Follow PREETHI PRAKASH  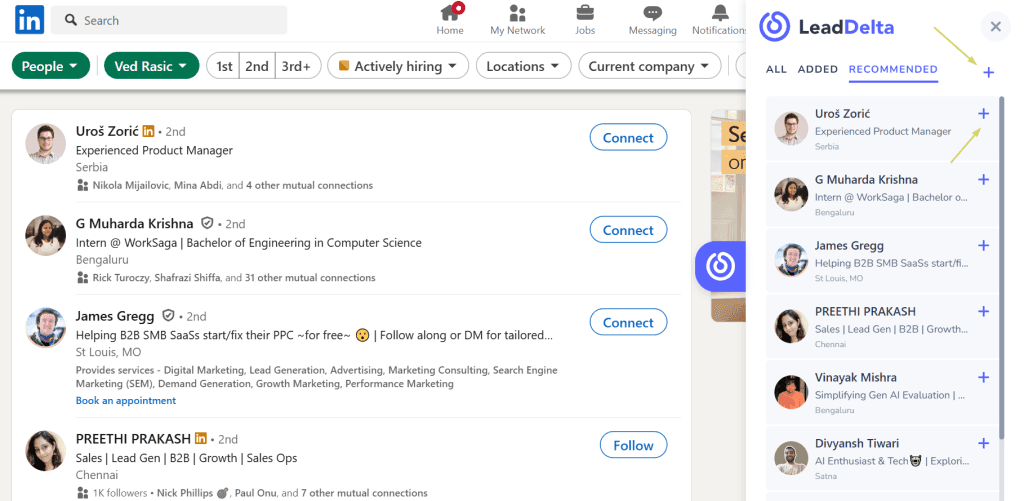(x=633, y=445)
